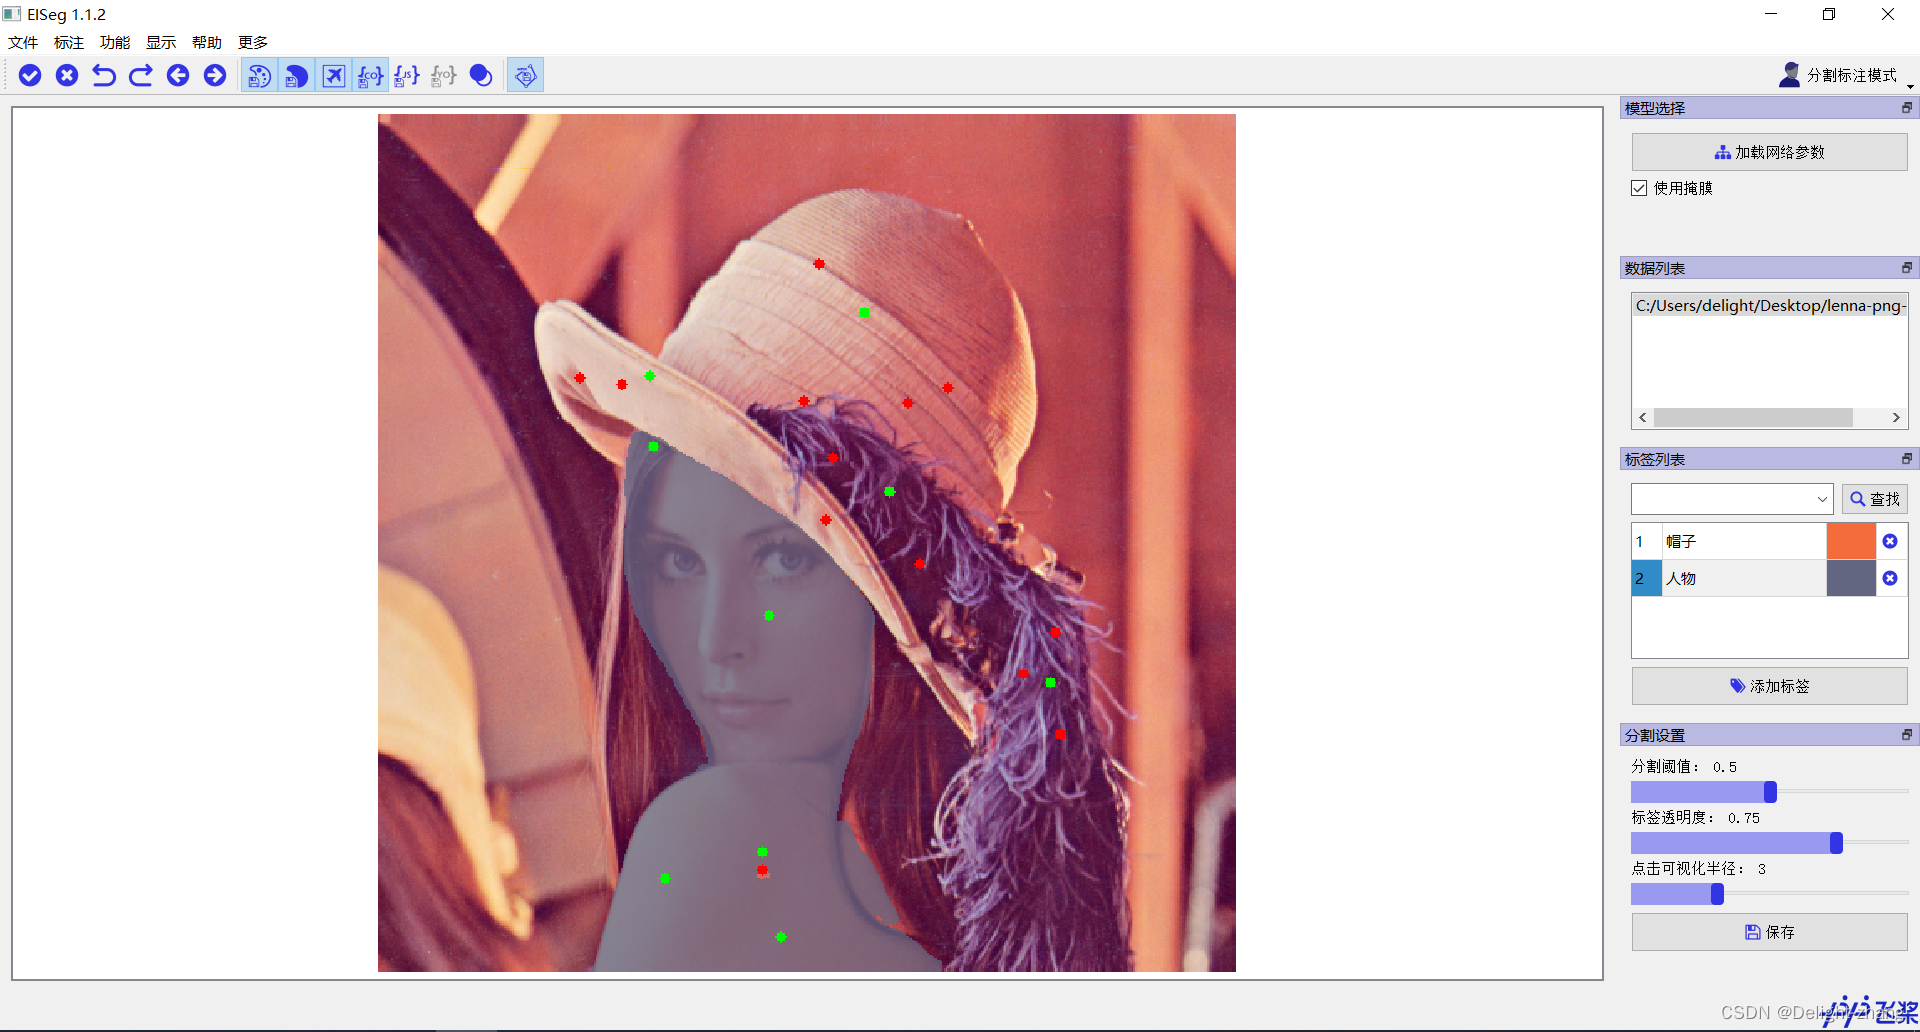Float the 模型选择 panel
Viewport: 1920px width, 1032px height.
[x=1906, y=108]
